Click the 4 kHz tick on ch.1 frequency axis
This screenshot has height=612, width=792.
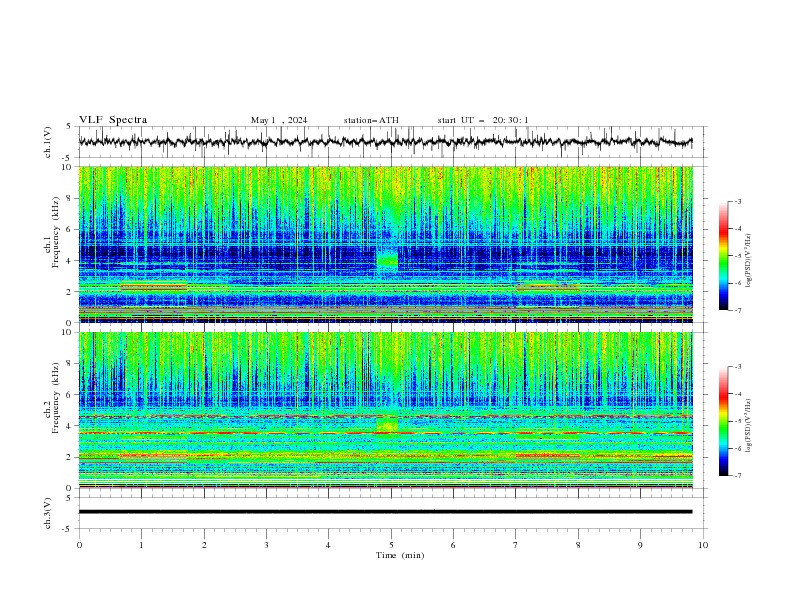tap(70, 261)
